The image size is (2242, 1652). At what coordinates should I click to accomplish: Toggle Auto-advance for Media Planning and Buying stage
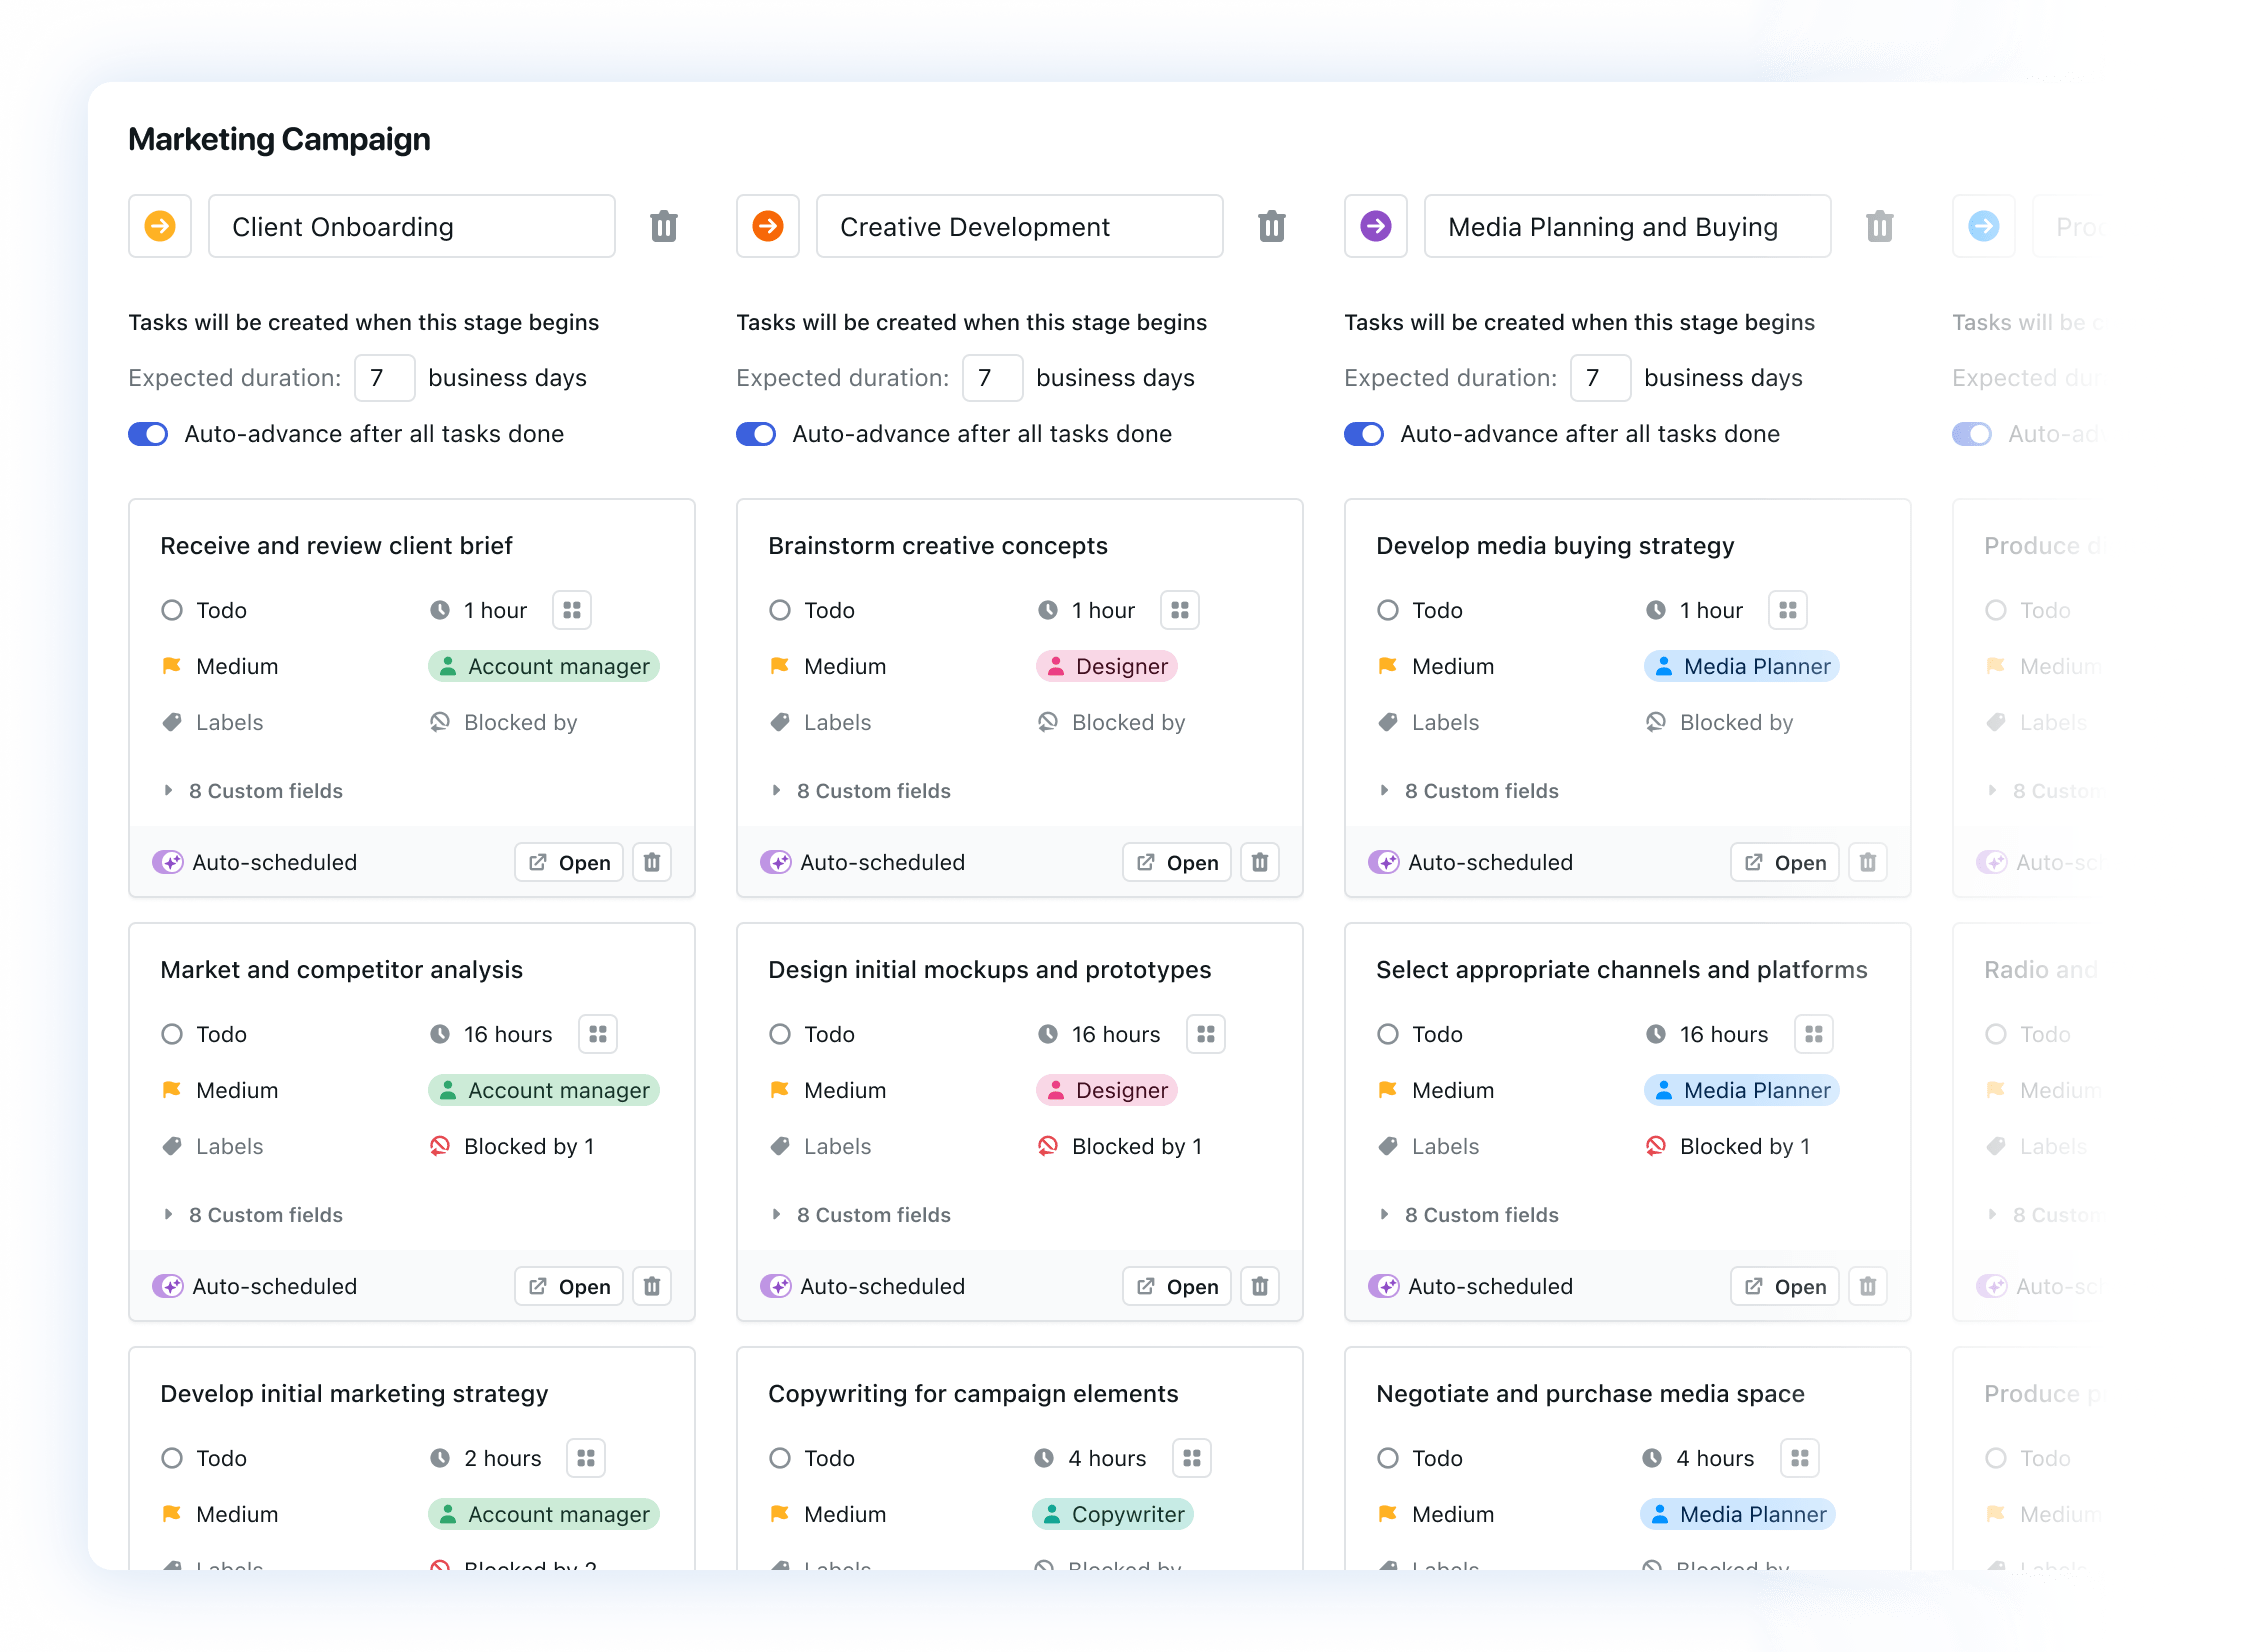(1364, 434)
